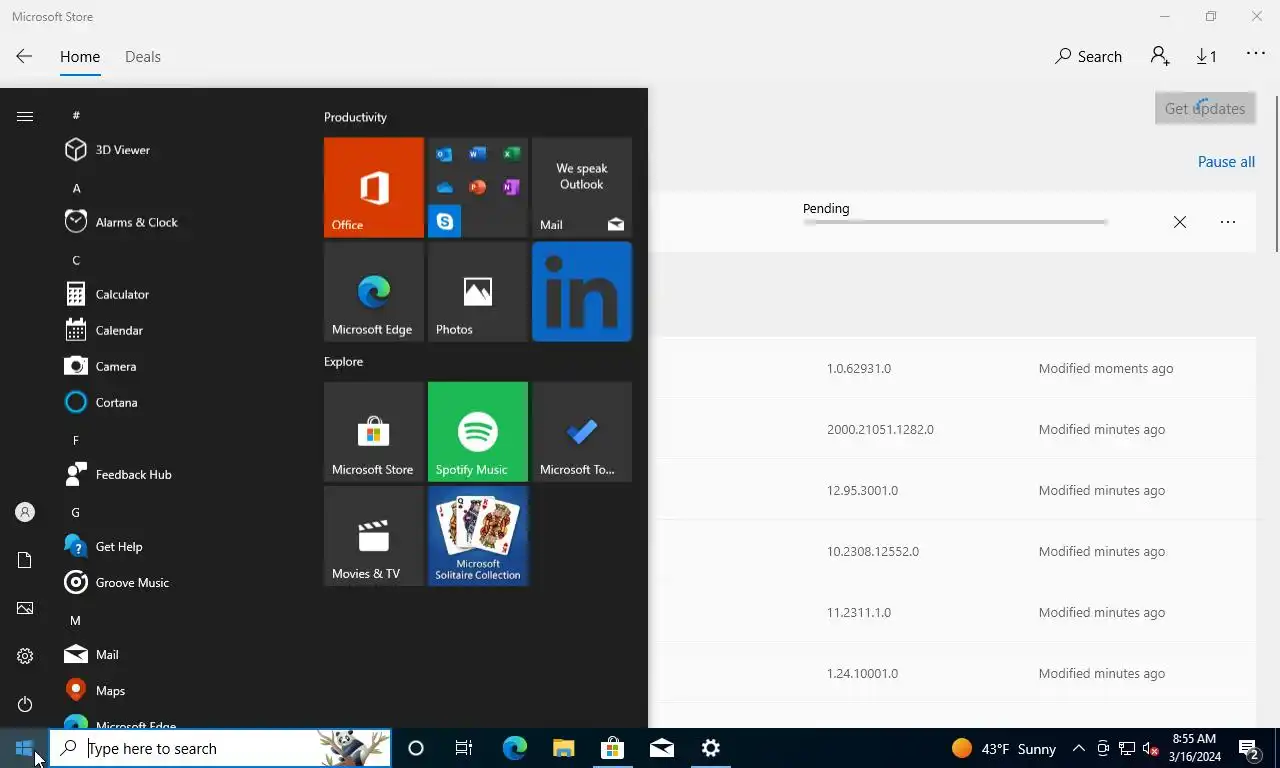Screen dimensions: 1280x768
Task: Open Calculator from Start menu
Action: pyautogui.click(x=178, y=294)
